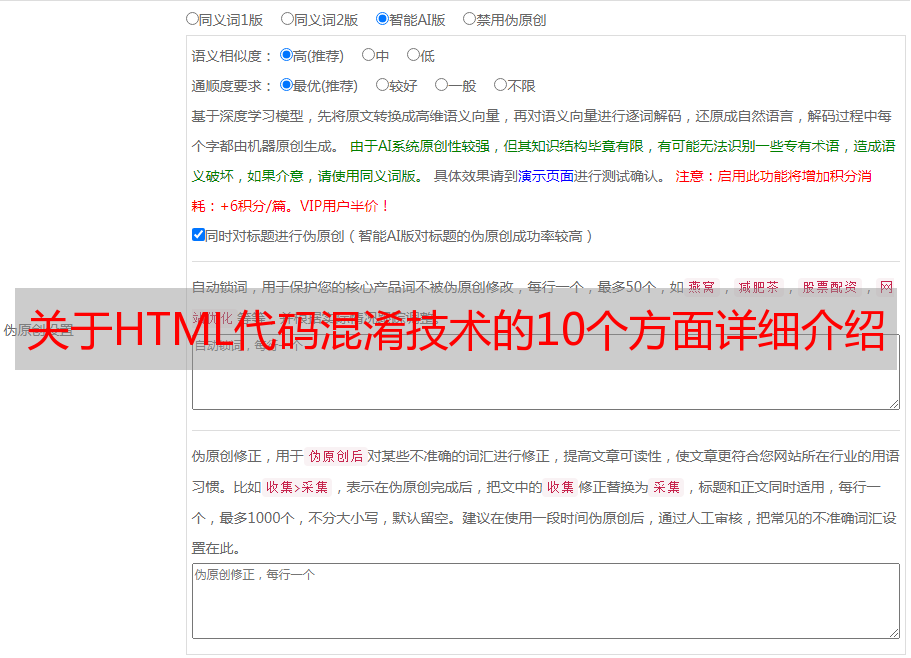Viewport: 911px width, 658px height.
Task: Set 语义相似度 to 高(推荐)
Action: coord(286,55)
